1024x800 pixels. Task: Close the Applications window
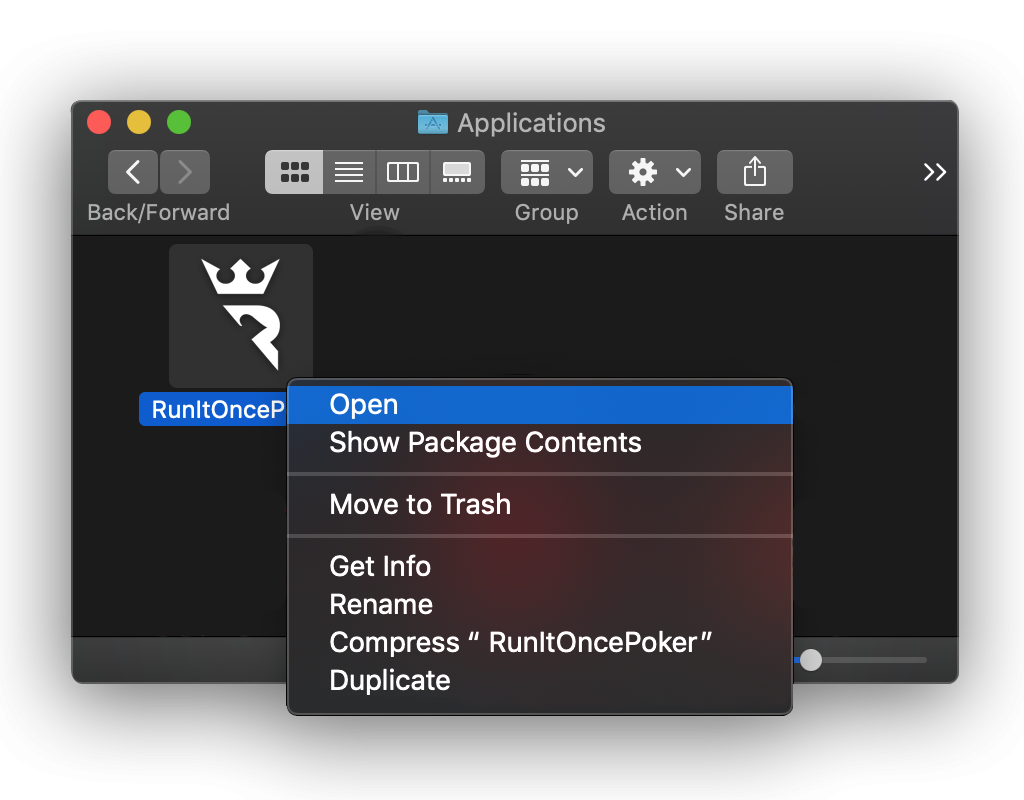pyautogui.click(x=99, y=122)
